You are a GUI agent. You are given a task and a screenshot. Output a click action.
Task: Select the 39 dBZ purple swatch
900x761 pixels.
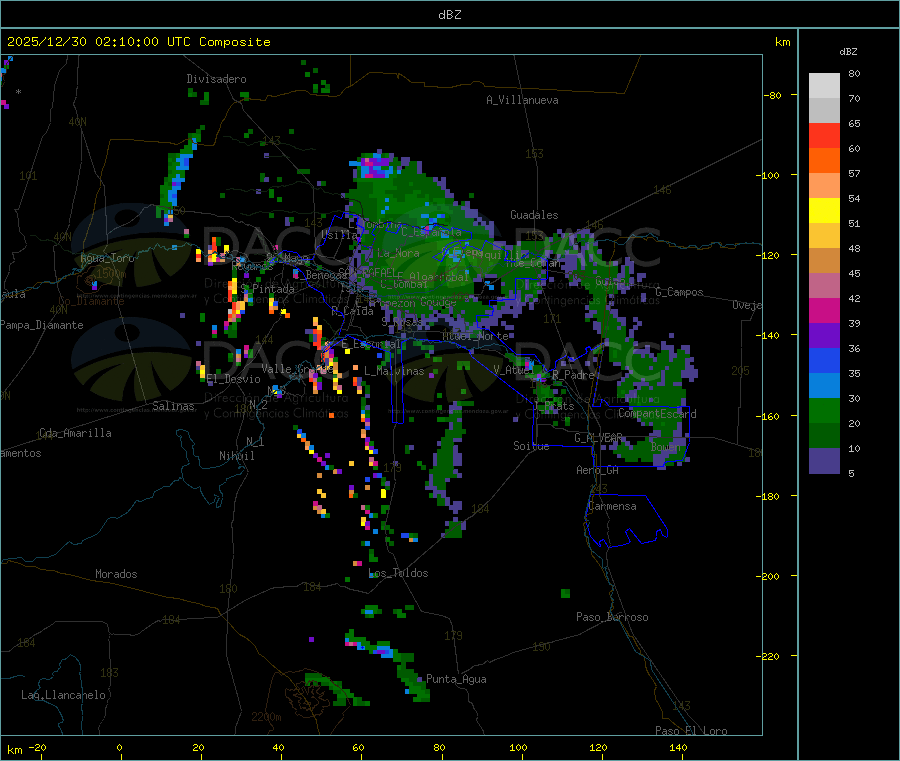pos(824,336)
